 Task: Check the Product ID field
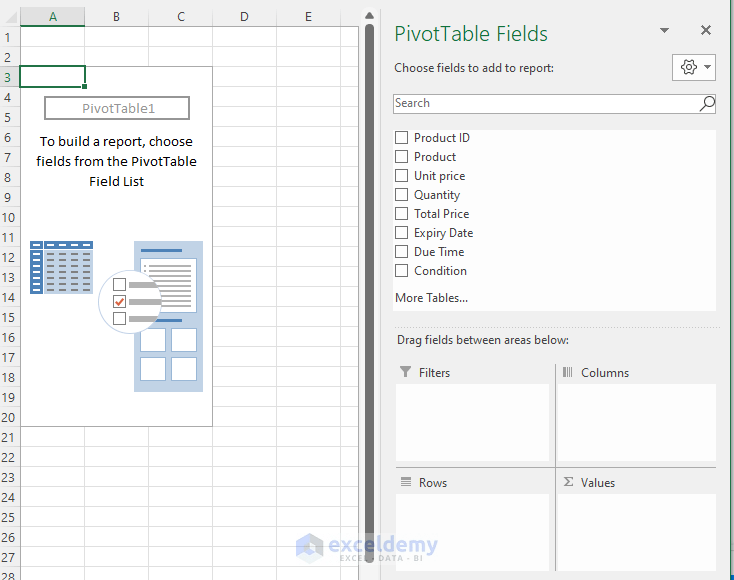(x=401, y=138)
